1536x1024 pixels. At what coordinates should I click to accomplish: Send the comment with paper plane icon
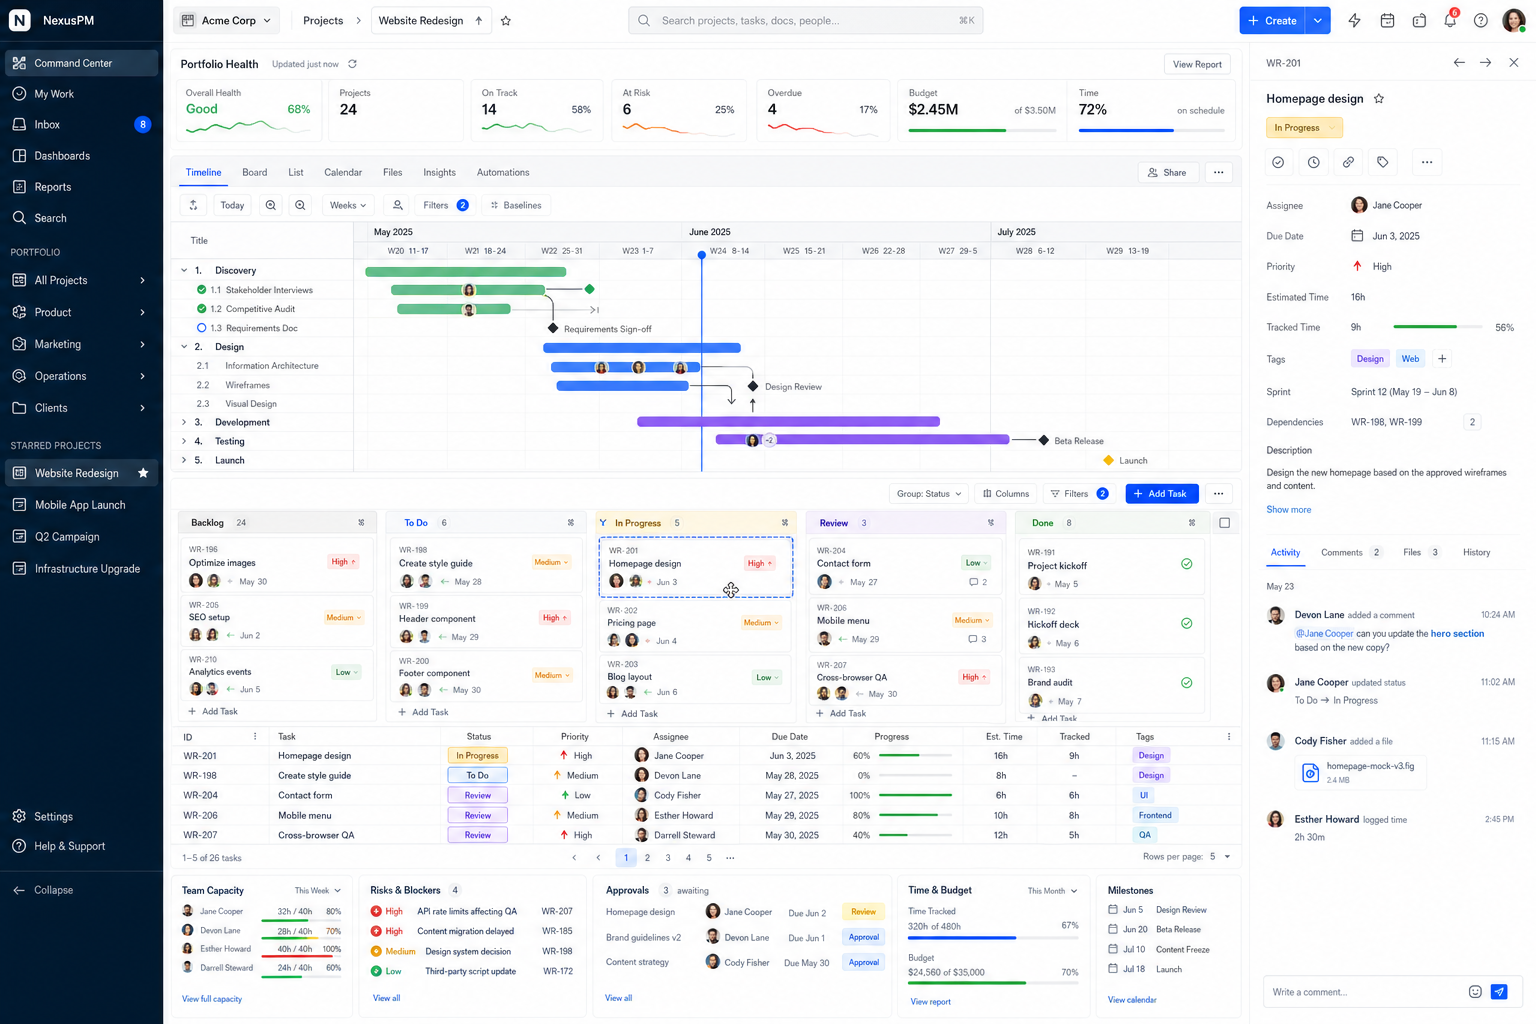click(1499, 992)
